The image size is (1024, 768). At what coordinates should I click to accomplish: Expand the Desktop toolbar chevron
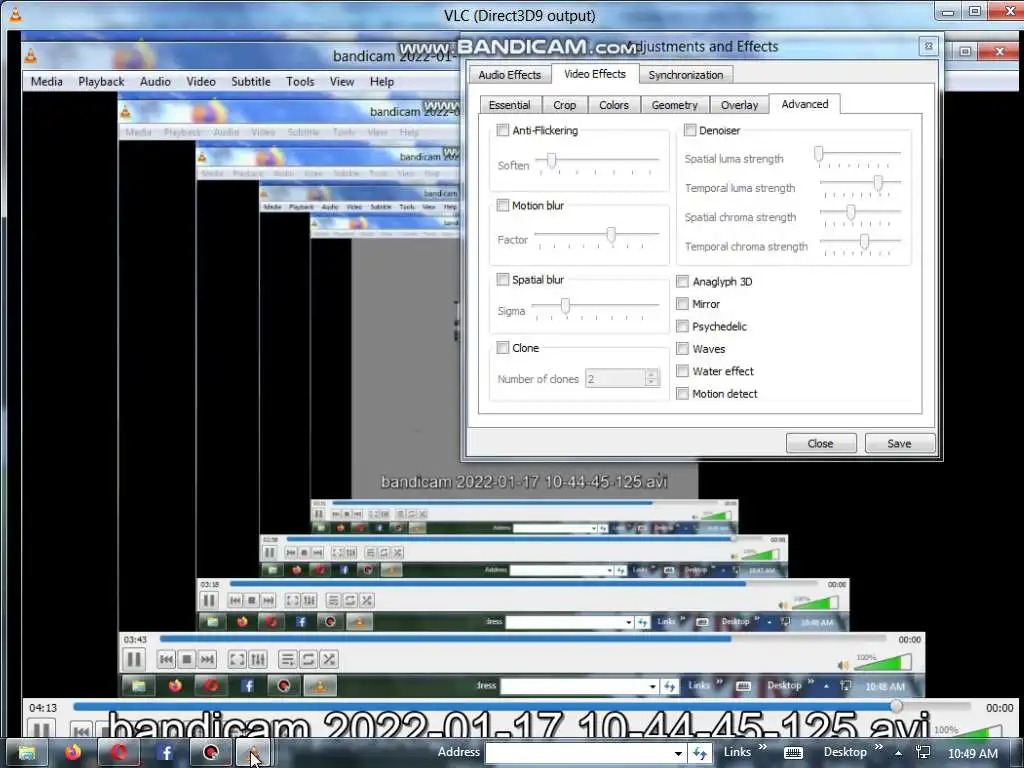(878, 748)
